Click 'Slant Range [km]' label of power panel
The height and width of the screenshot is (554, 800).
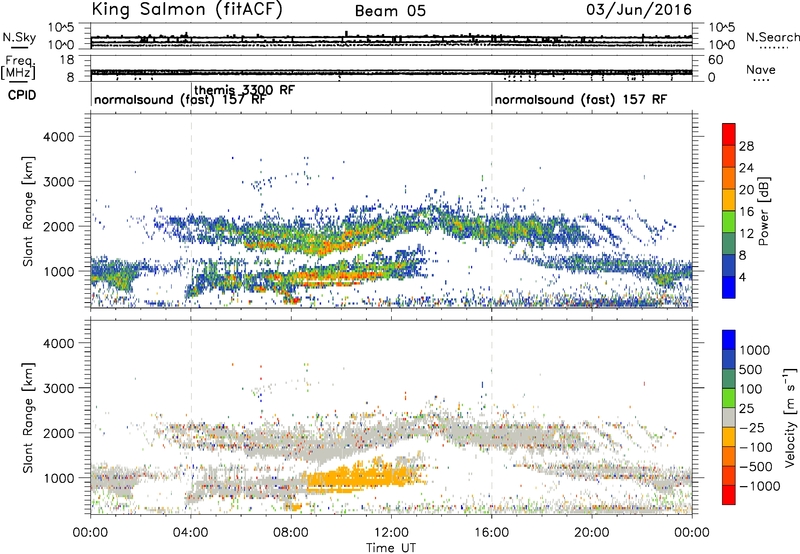pyautogui.click(x=28, y=211)
